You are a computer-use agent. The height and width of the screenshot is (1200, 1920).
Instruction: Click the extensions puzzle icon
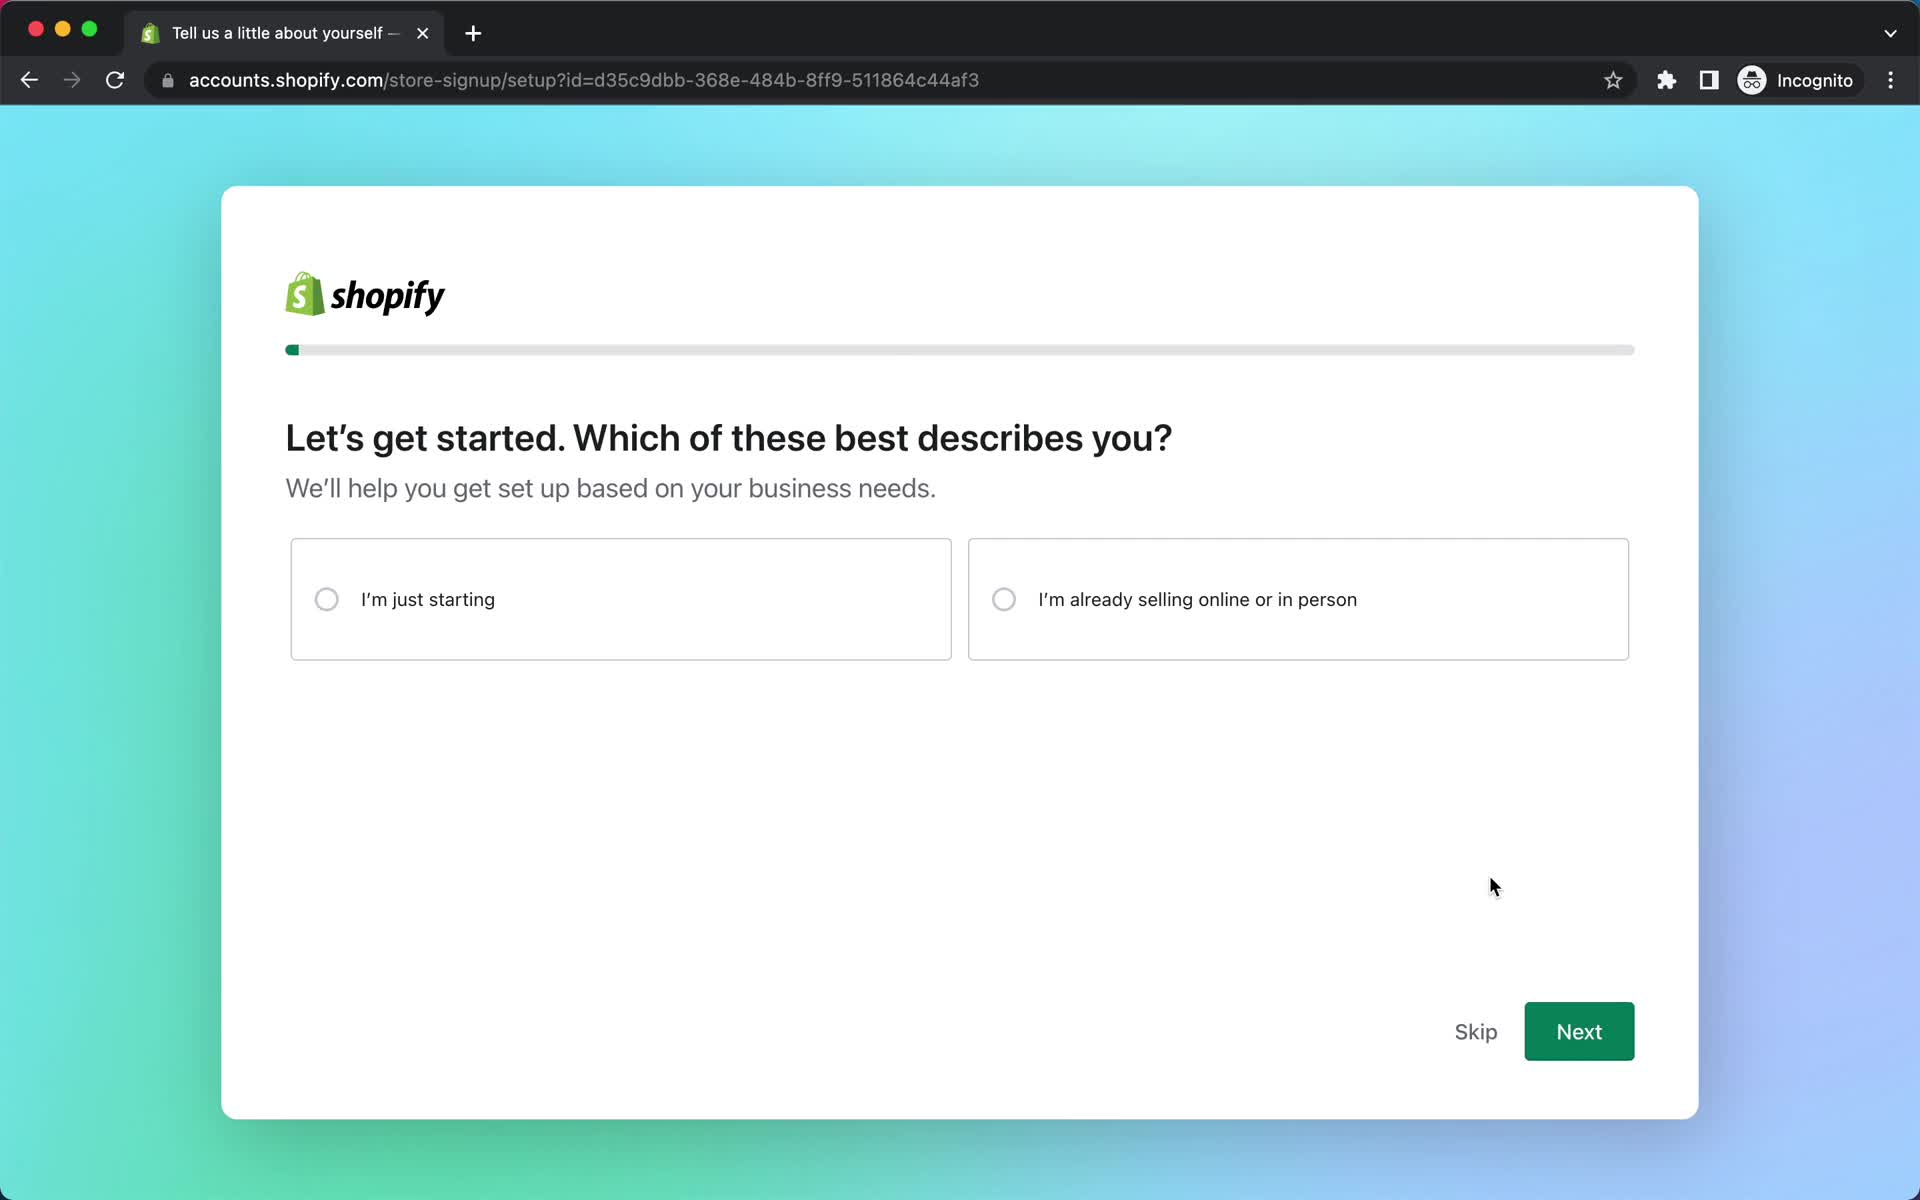[1666, 80]
